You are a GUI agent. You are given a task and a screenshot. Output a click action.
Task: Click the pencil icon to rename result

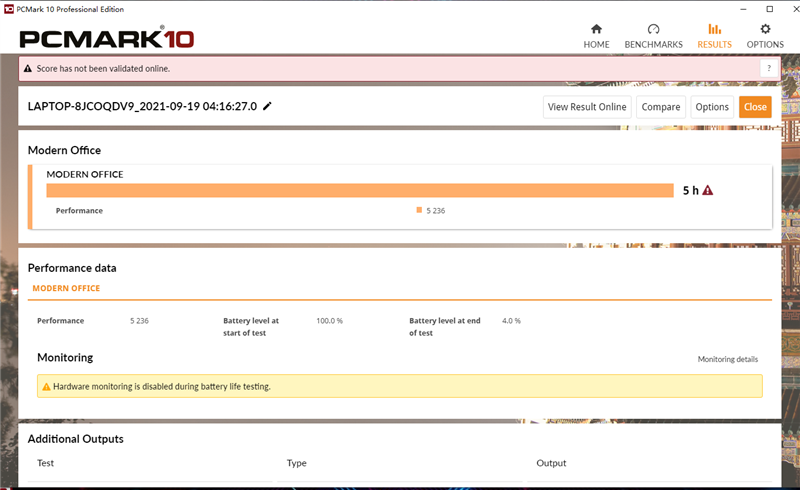[x=267, y=106]
